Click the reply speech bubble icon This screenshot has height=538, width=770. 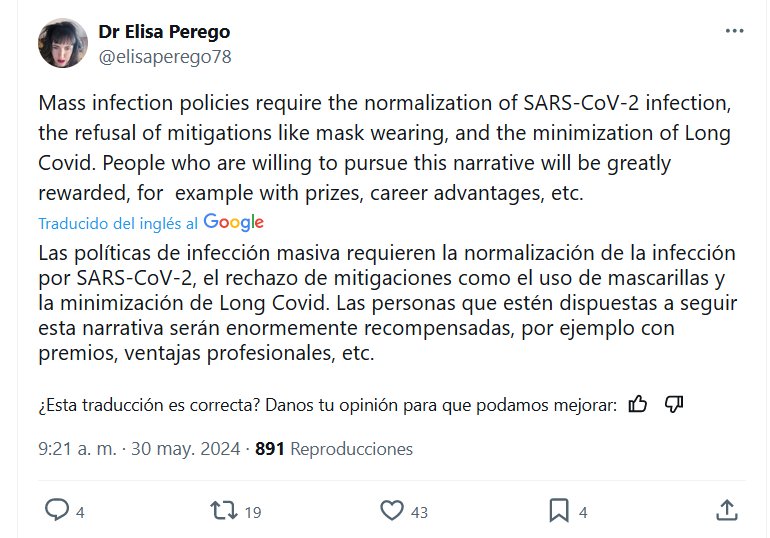coord(57,511)
